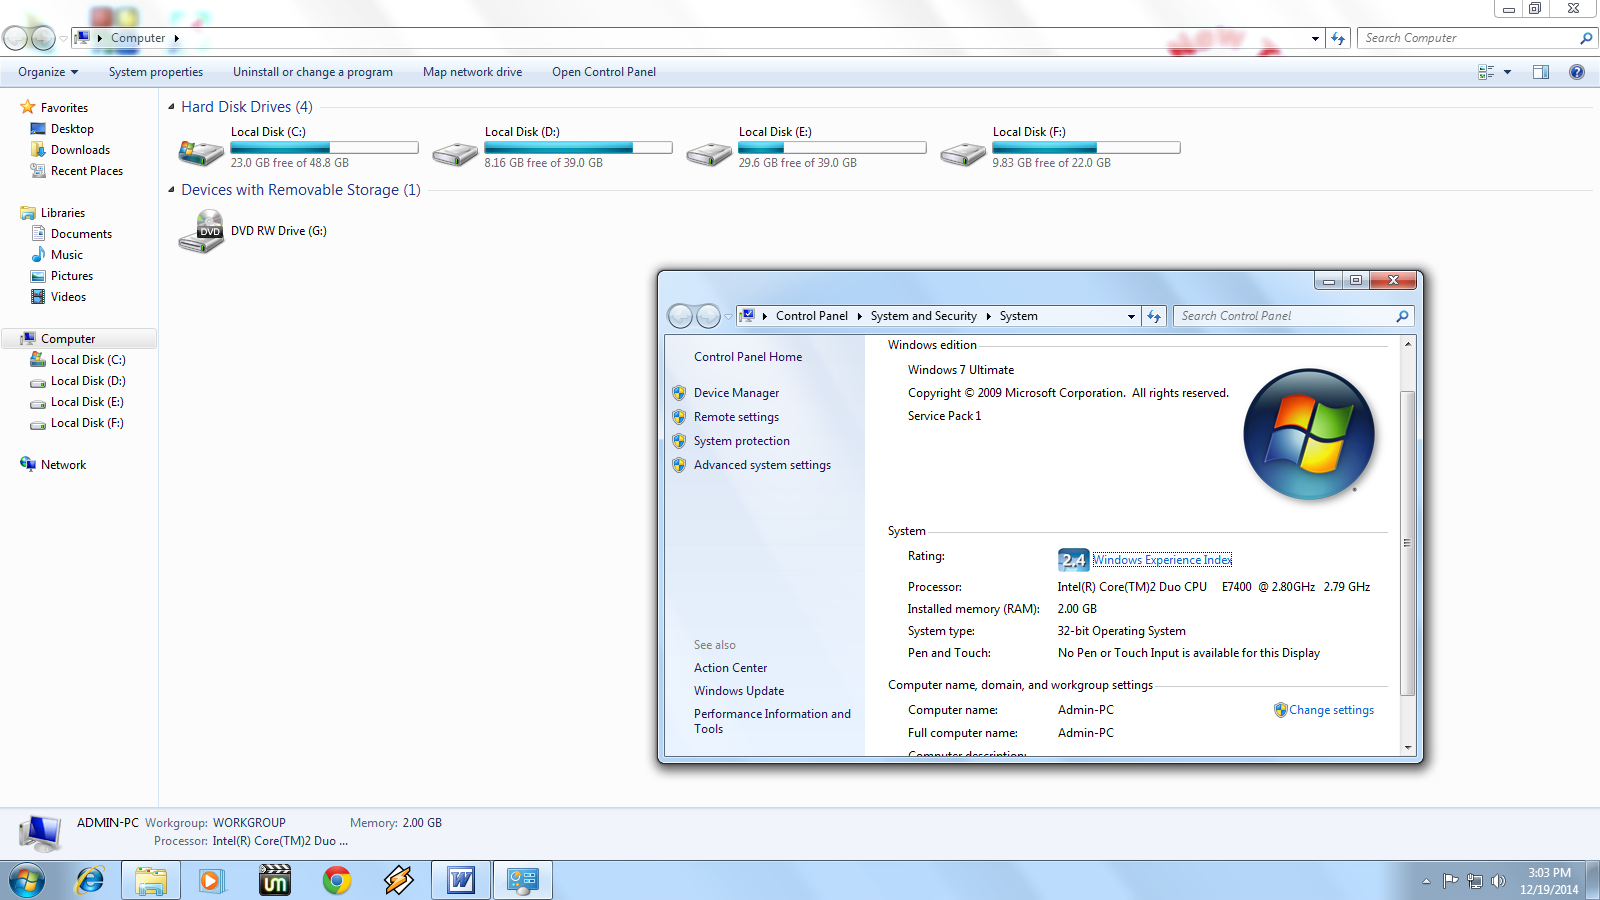Click Uninstall or change a program

tap(313, 72)
